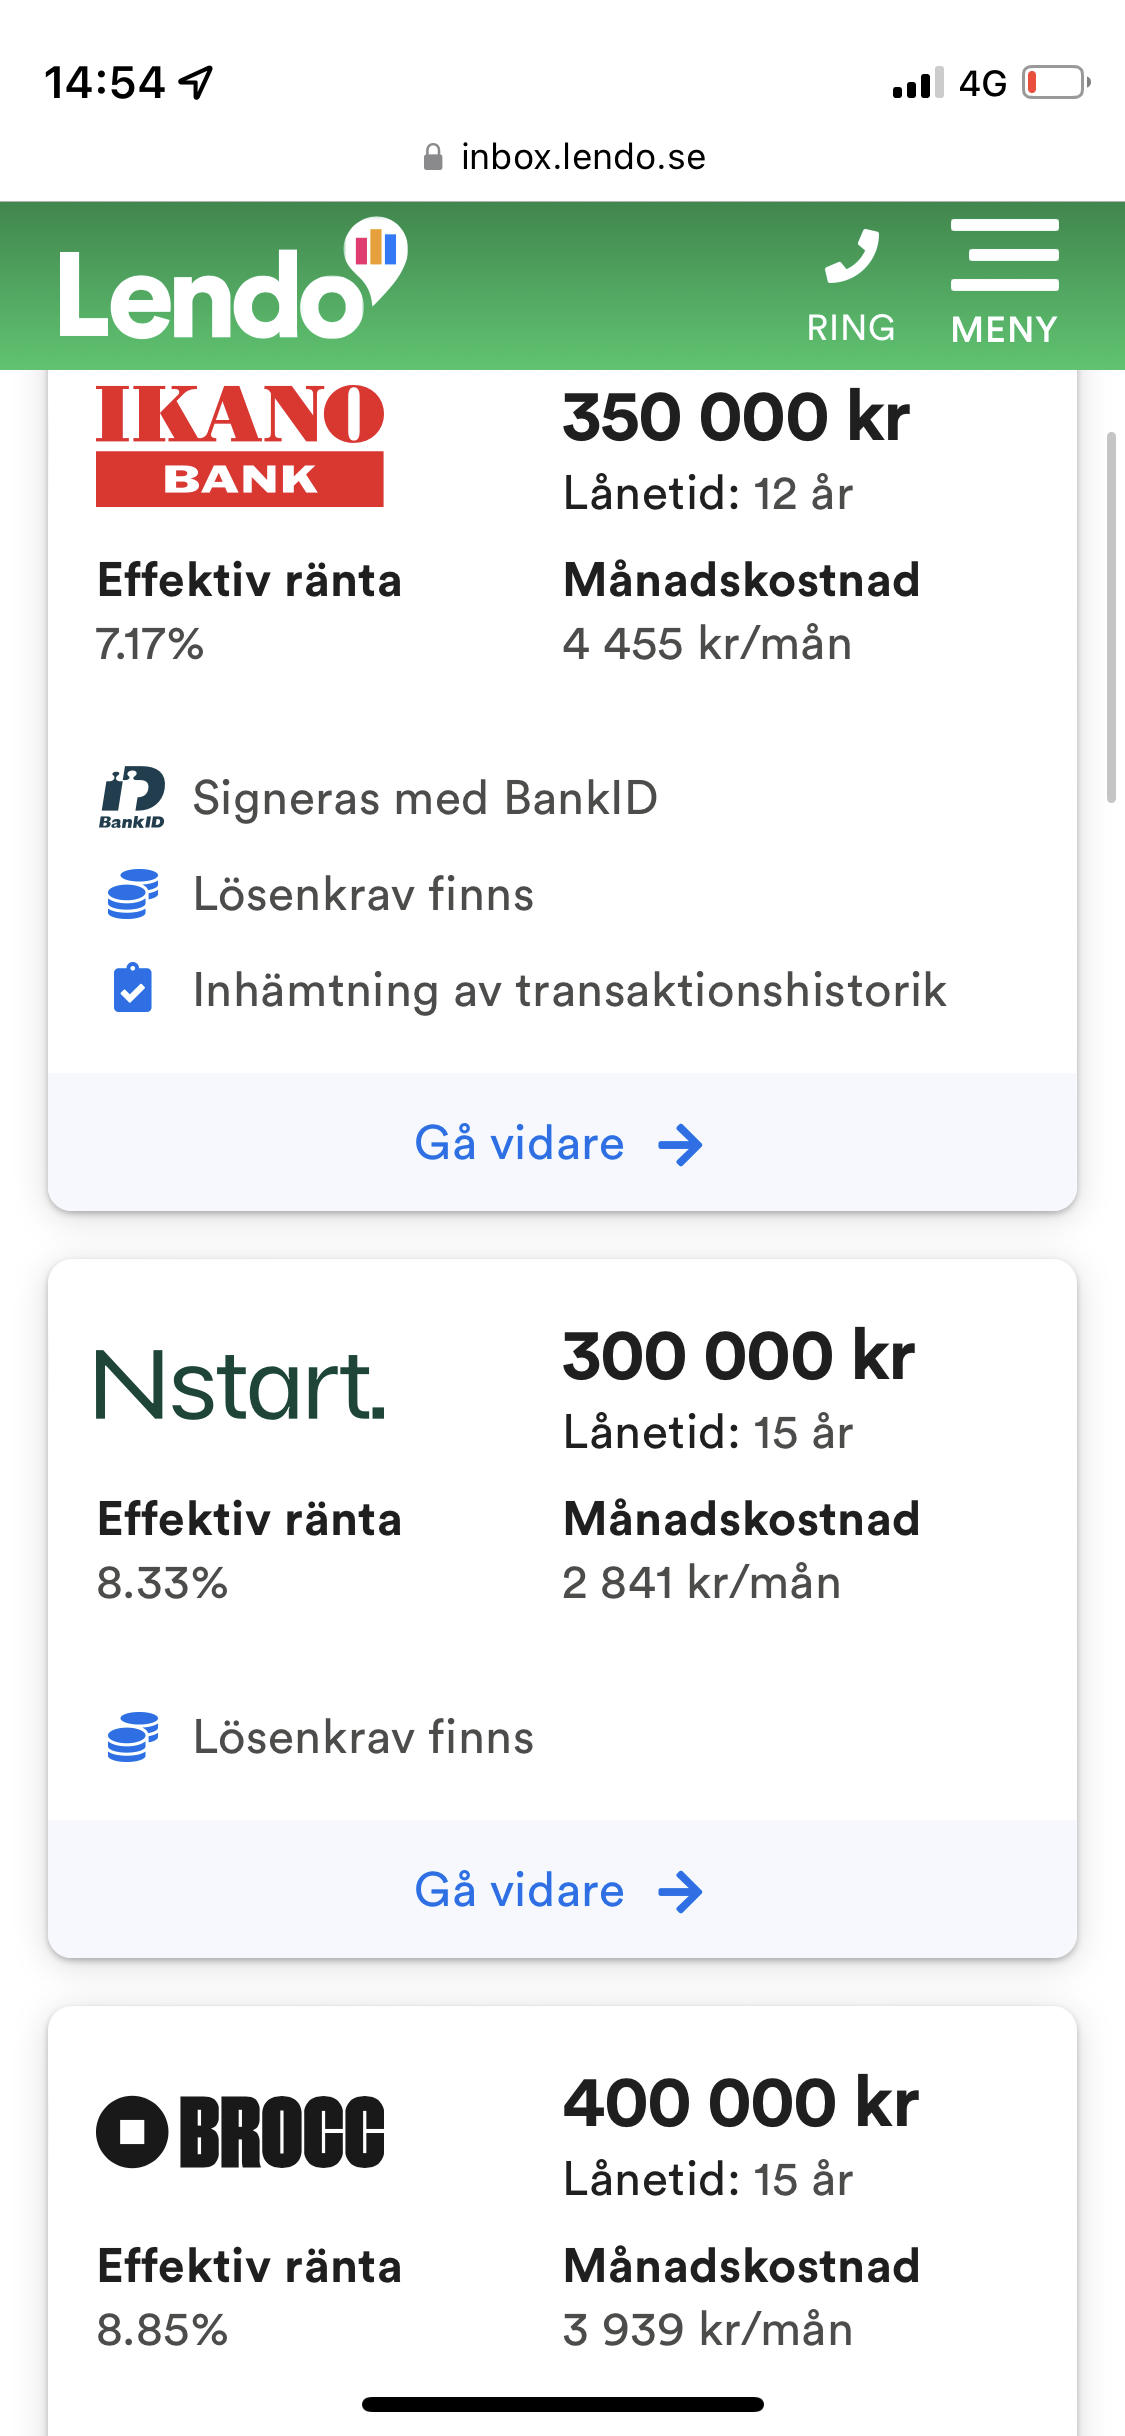This screenshot has height=2436, width=1125.
Task: Tap coins icon in Nstart offer
Action: pos(132,1737)
